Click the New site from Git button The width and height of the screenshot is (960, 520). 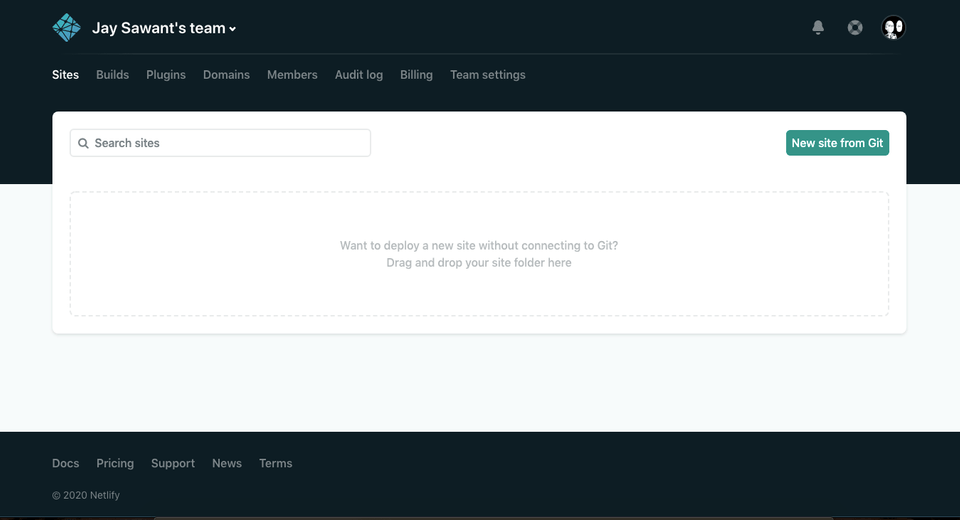[x=837, y=143]
